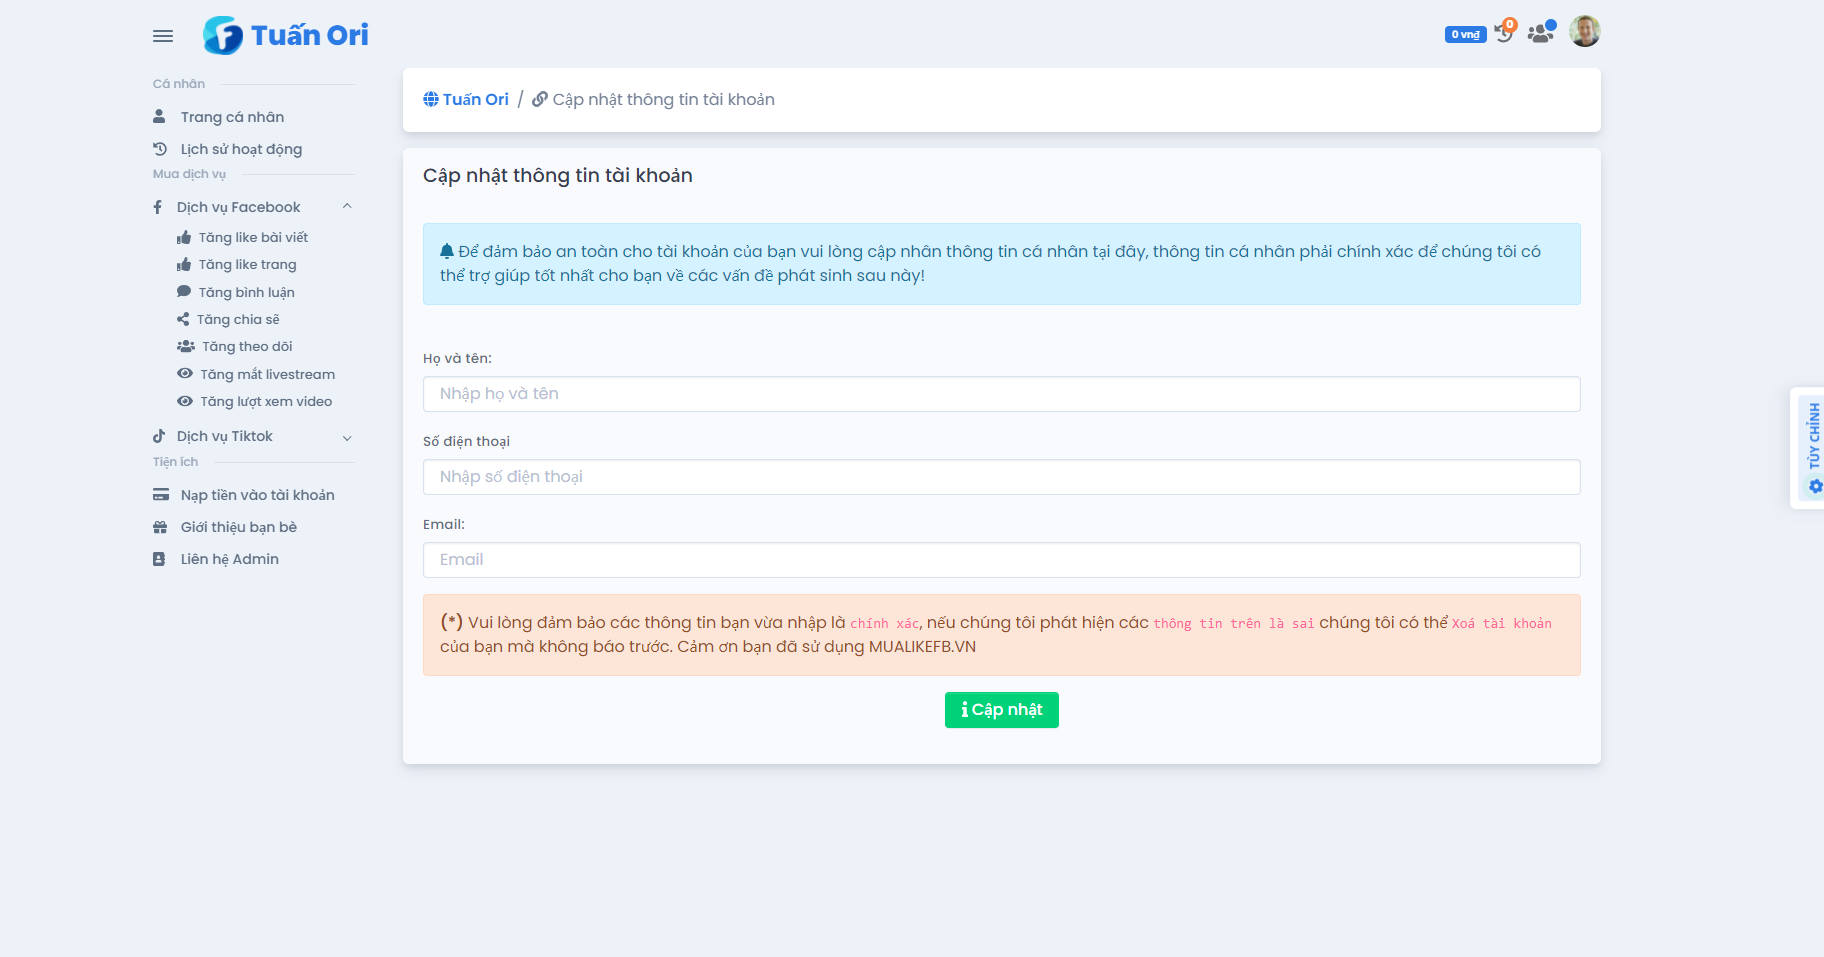Focus the Họ và tên input field
The image size is (1824, 957).
click(1001, 394)
